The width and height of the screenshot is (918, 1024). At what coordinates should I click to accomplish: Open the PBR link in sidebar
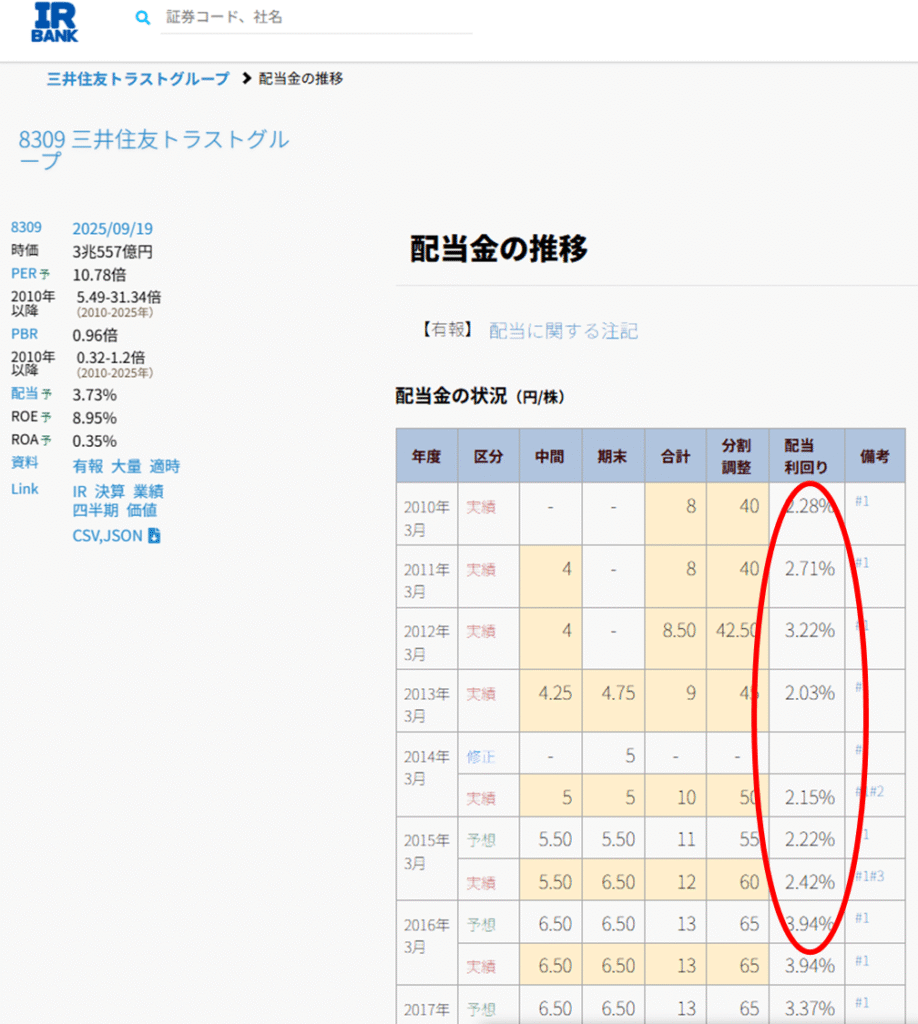point(24,334)
